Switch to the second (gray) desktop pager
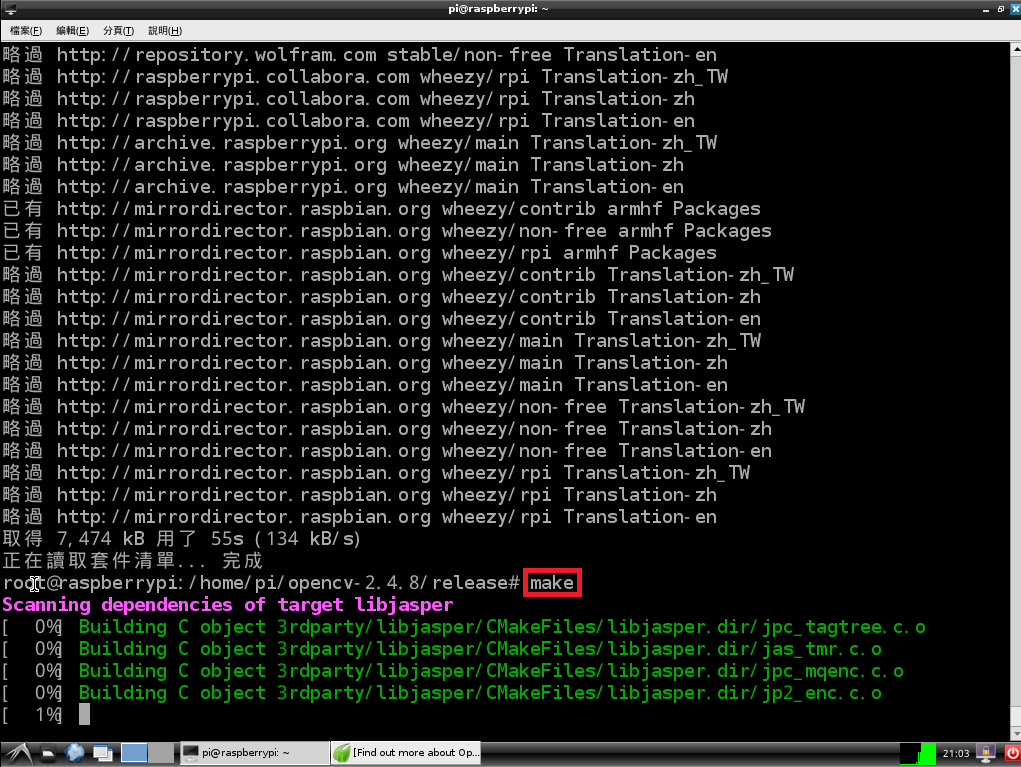The width and height of the screenshot is (1021, 767). coord(161,753)
